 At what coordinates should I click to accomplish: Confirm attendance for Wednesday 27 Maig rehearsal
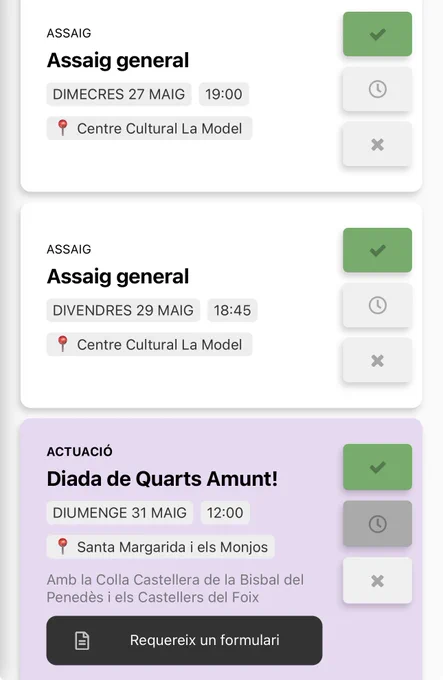pos(377,34)
